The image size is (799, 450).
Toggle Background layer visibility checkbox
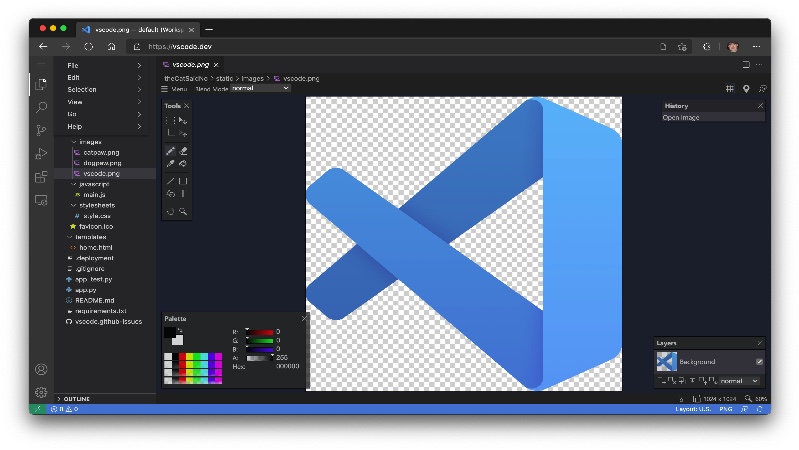pos(759,361)
